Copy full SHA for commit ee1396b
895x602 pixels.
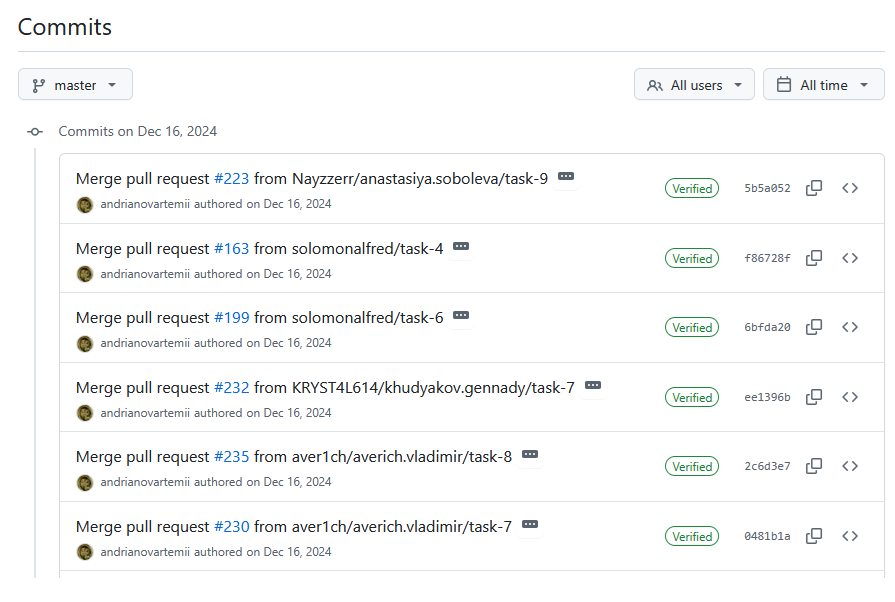[x=814, y=397]
